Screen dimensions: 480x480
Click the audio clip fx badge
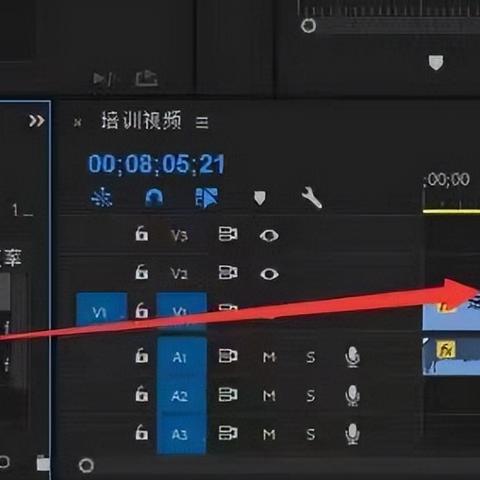pyautogui.click(x=446, y=350)
